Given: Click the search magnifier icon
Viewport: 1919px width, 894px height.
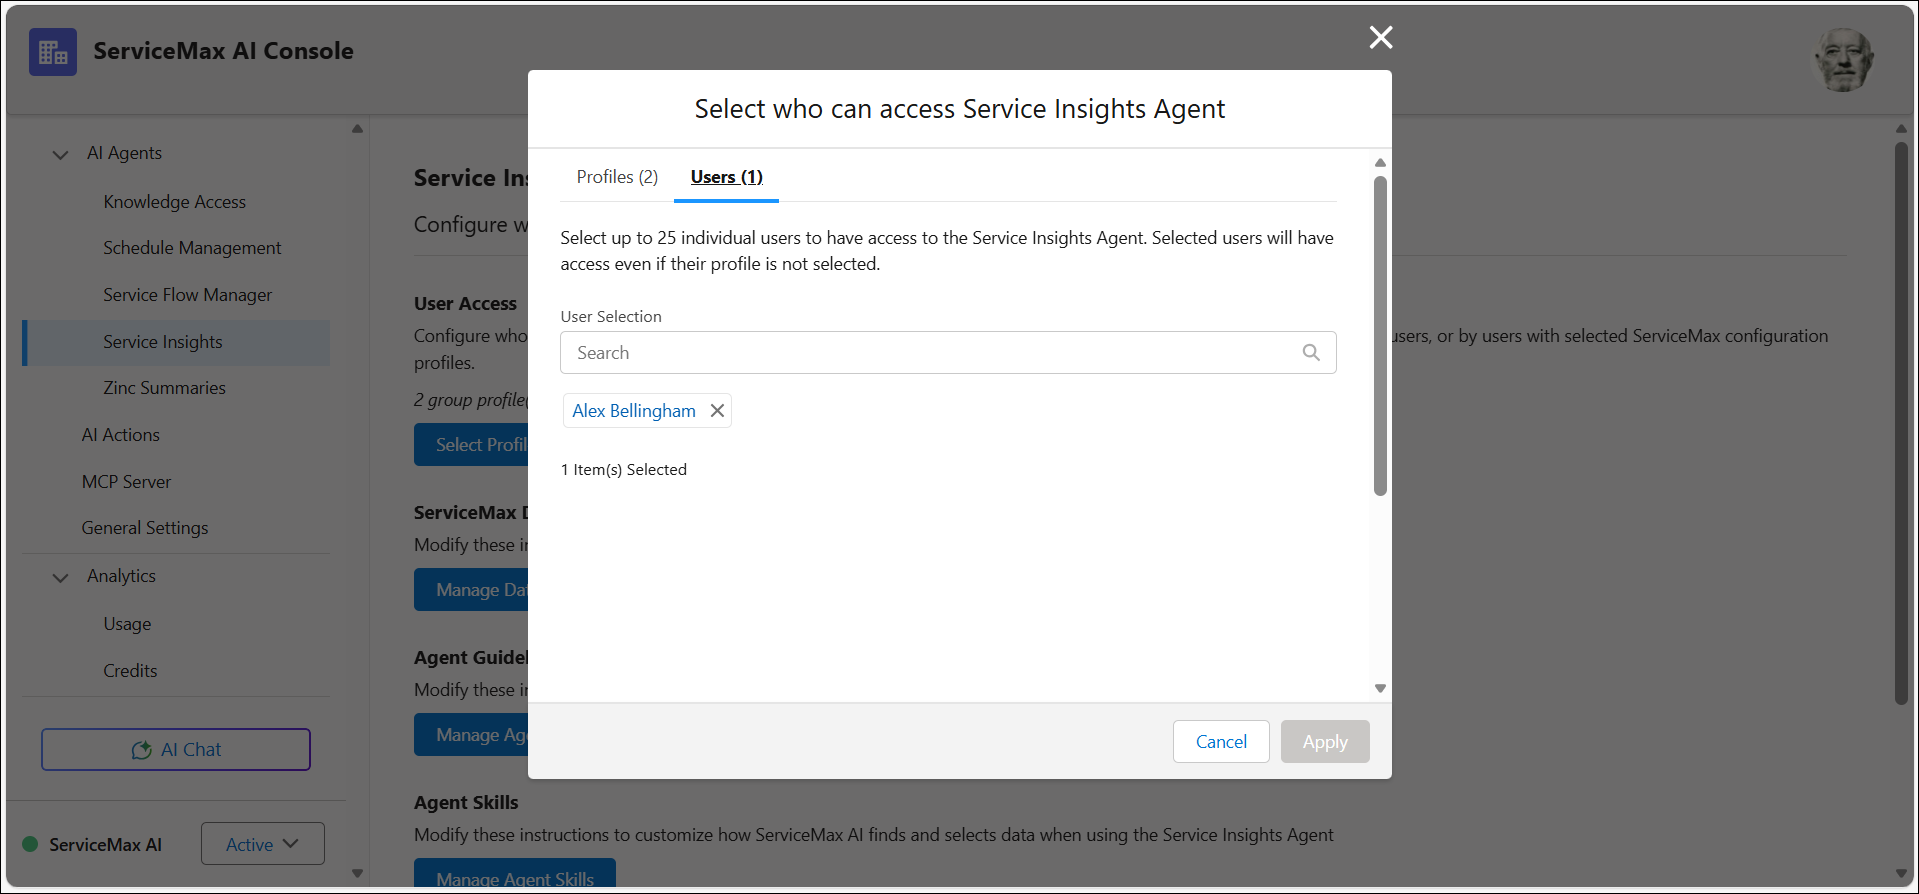Looking at the screenshot, I should tap(1311, 352).
